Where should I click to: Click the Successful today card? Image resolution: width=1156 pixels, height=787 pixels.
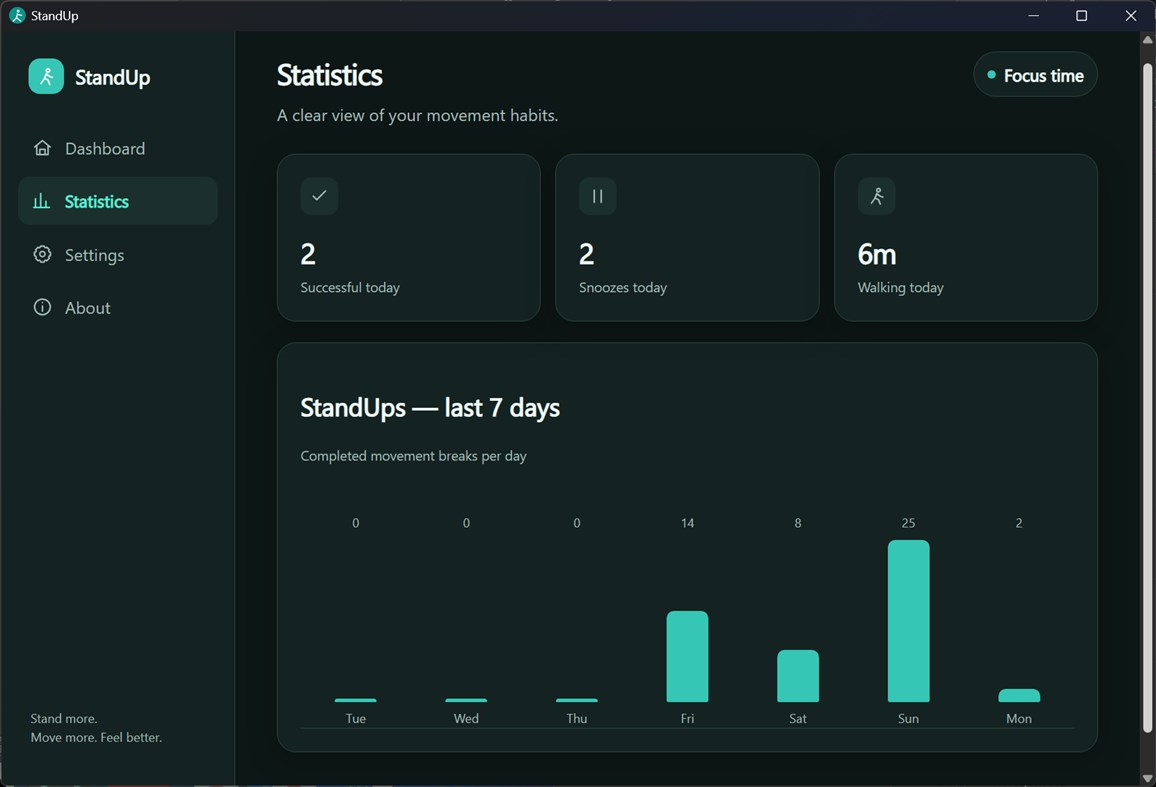[408, 238]
